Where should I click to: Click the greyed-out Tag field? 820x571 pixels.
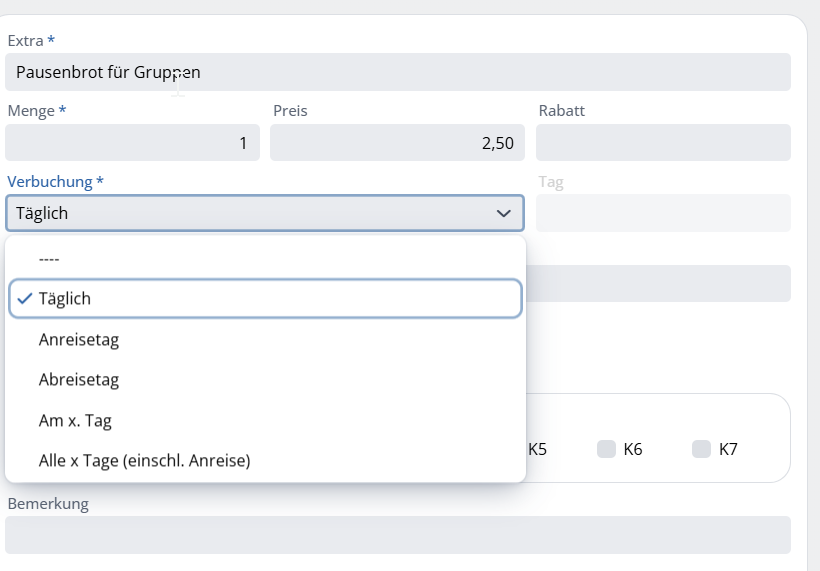[x=663, y=213]
